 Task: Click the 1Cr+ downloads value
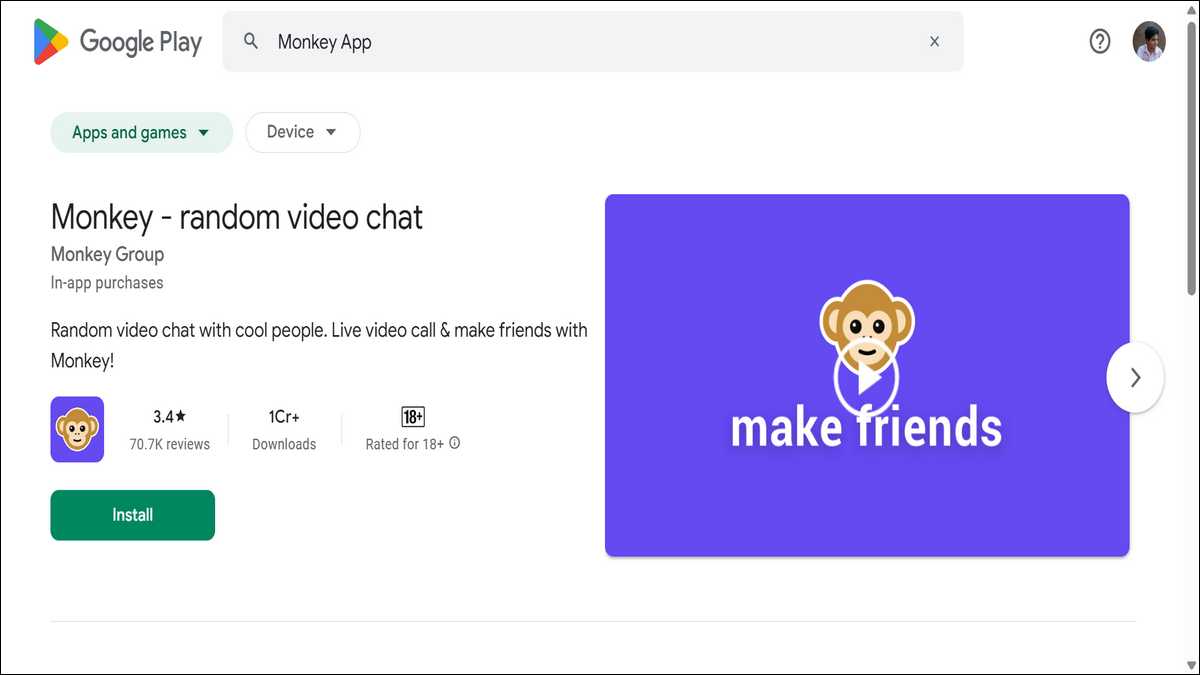point(284,416)
